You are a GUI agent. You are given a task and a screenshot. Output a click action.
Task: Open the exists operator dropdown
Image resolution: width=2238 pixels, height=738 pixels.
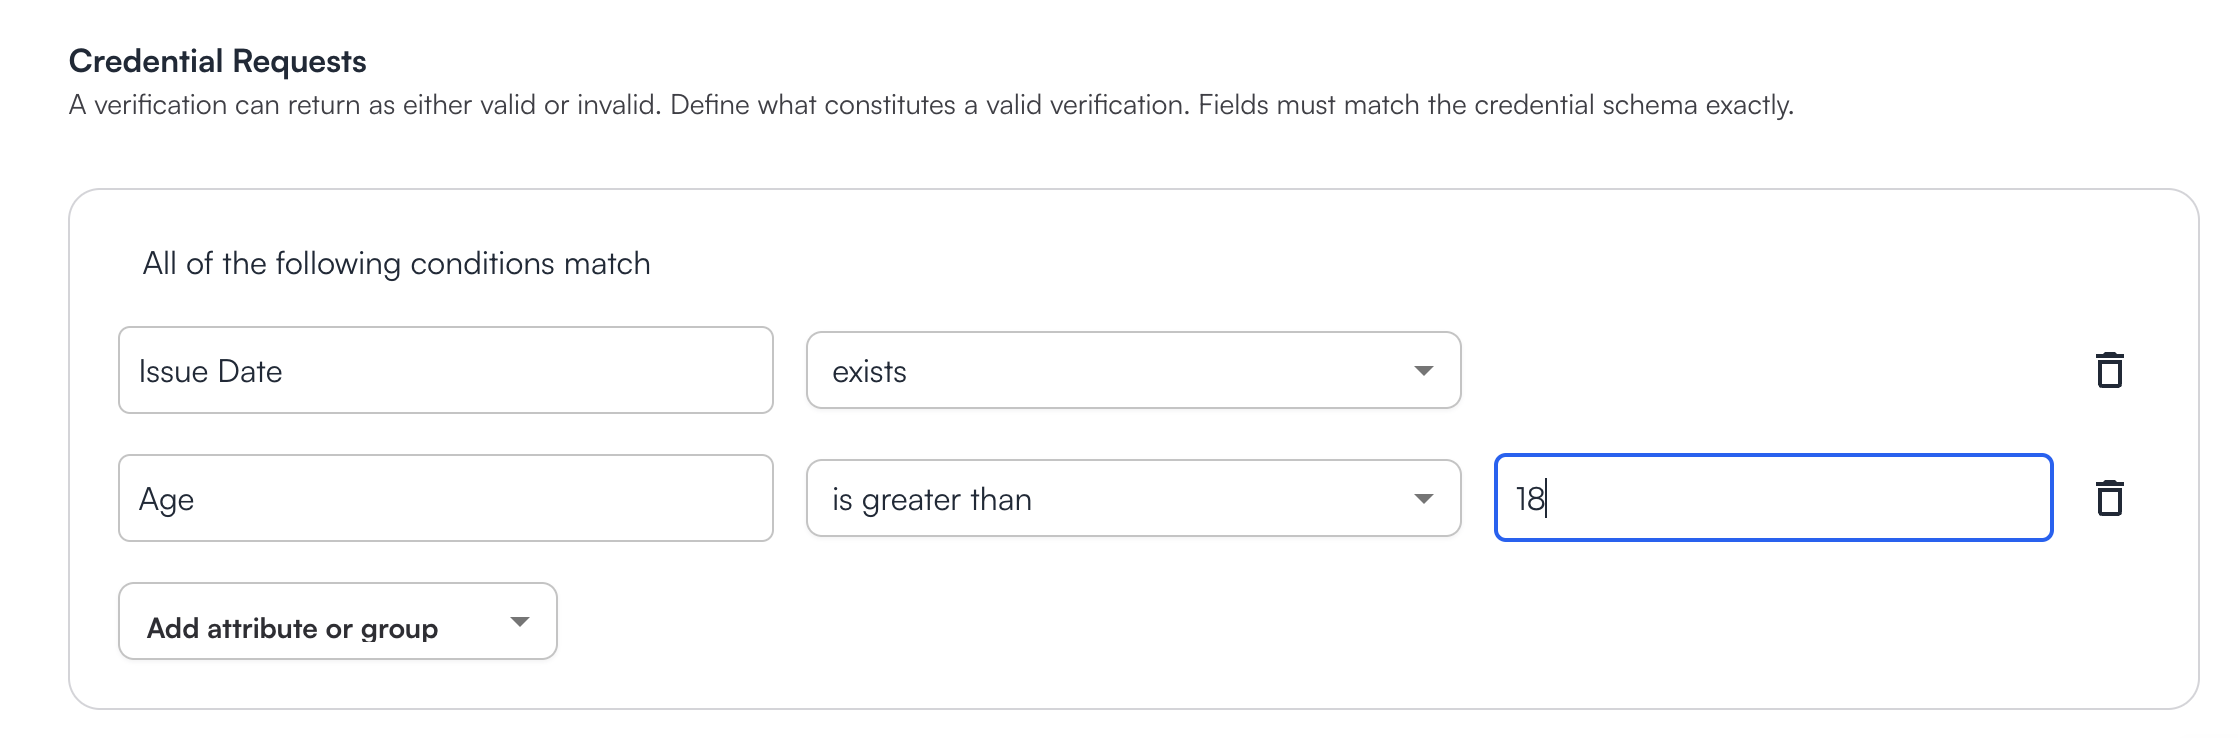1133,370
